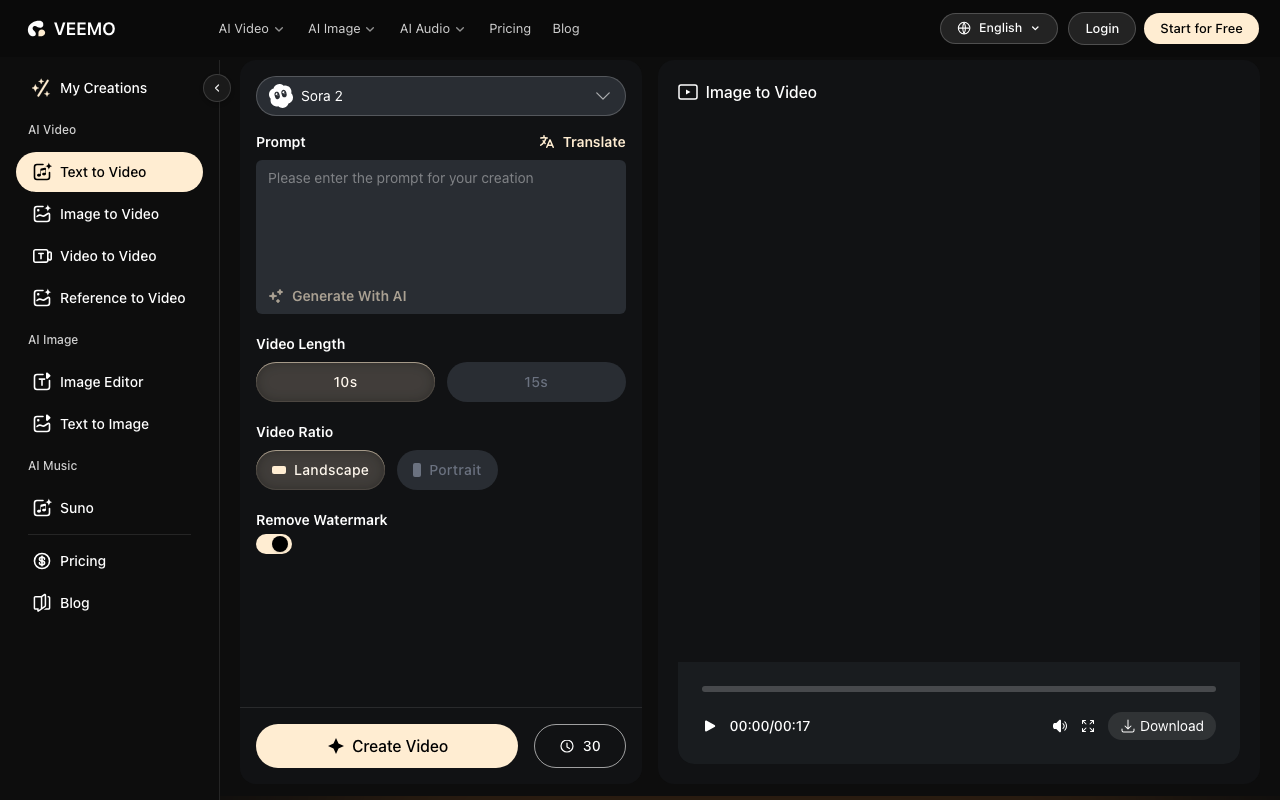1280x800 pixels.
Task: Collapse the left sidebar with arrow icon
Action: coord(217,88)
